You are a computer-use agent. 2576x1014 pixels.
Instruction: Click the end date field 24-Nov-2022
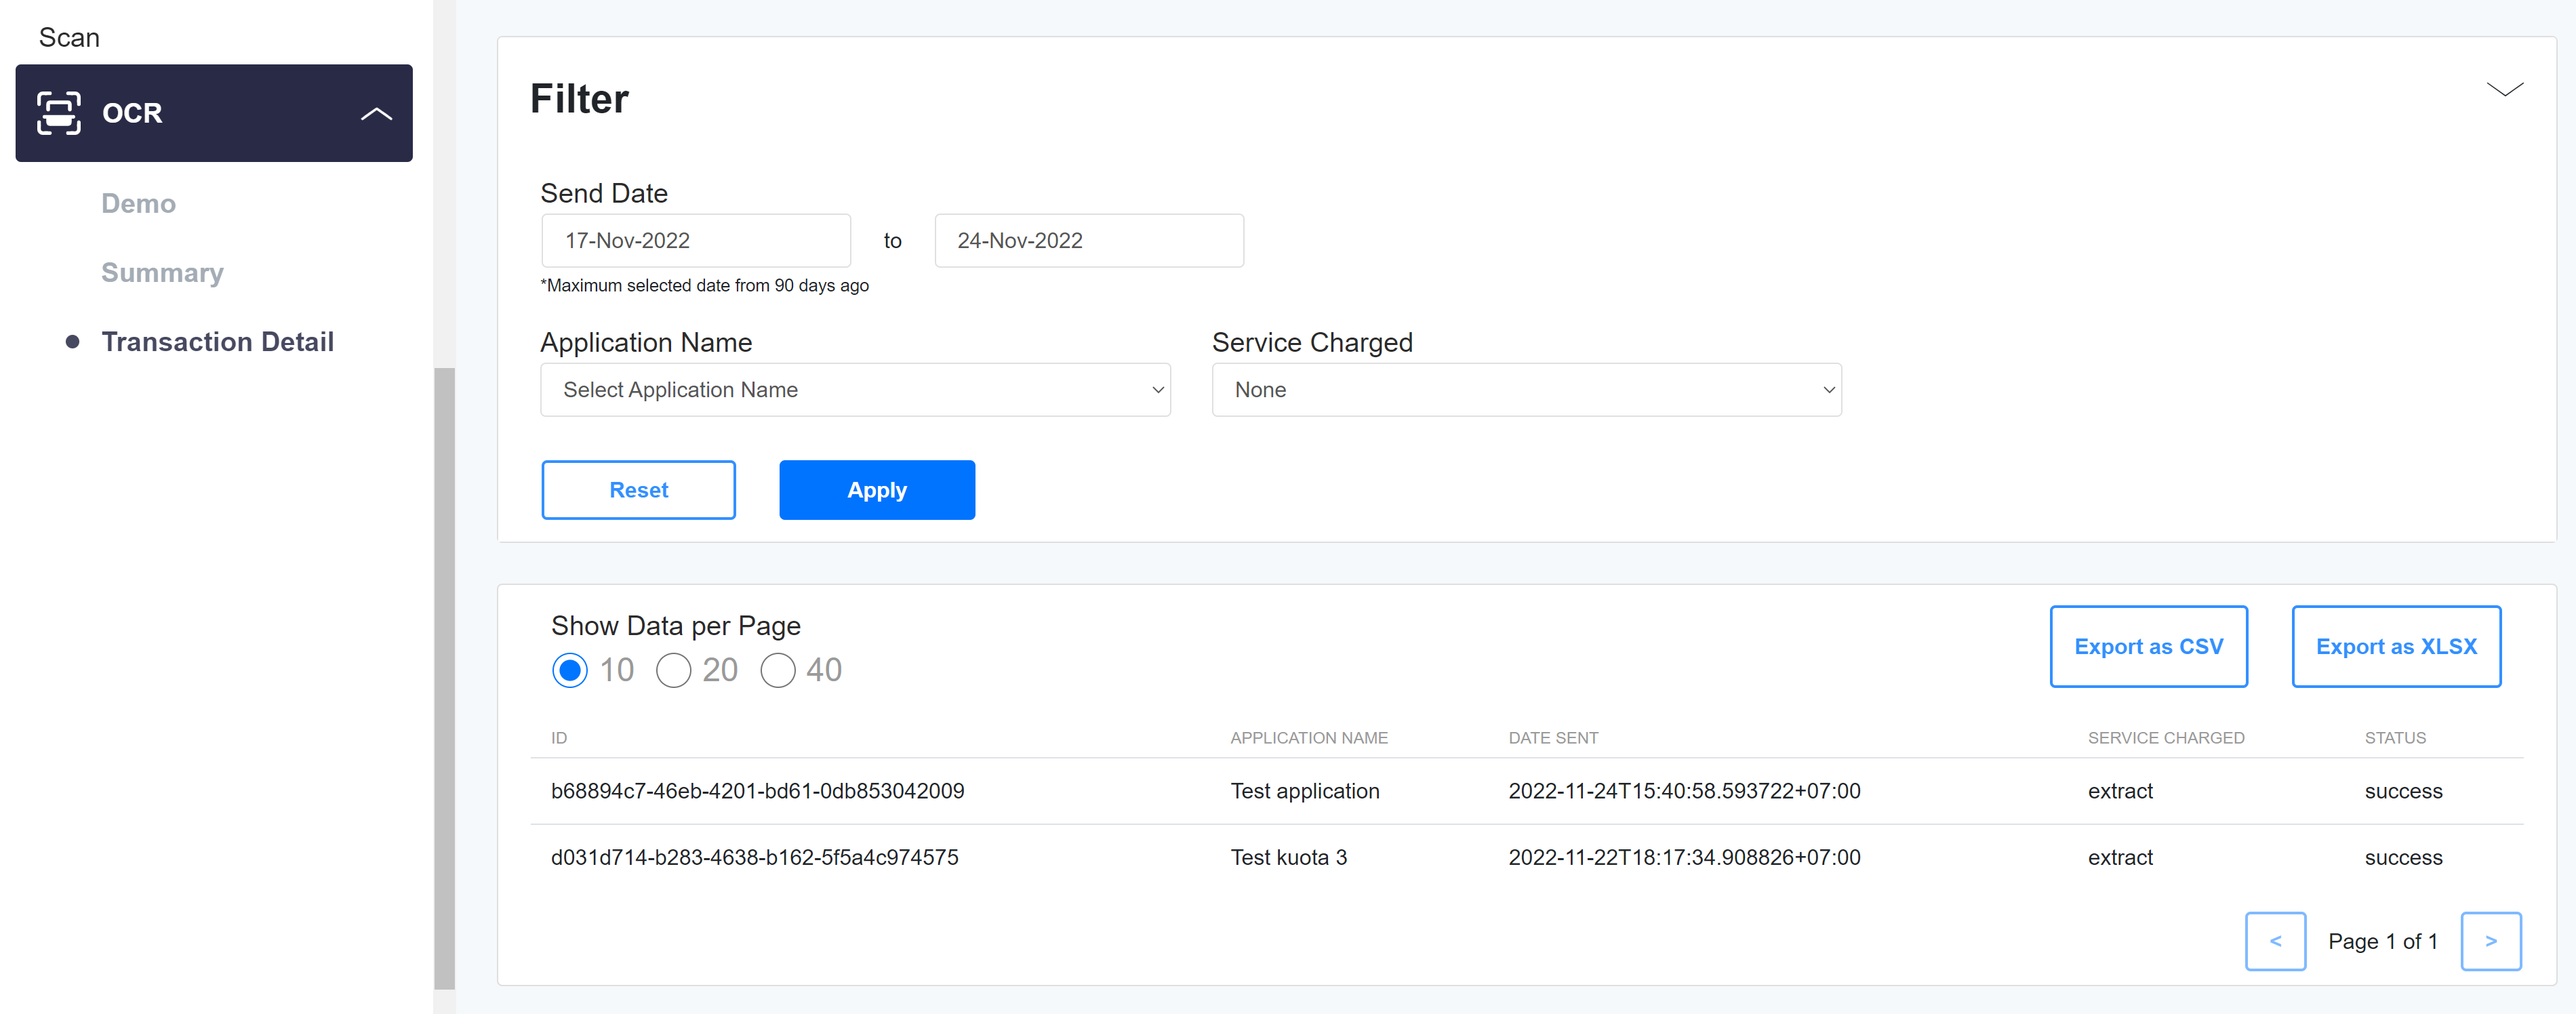1088,241
